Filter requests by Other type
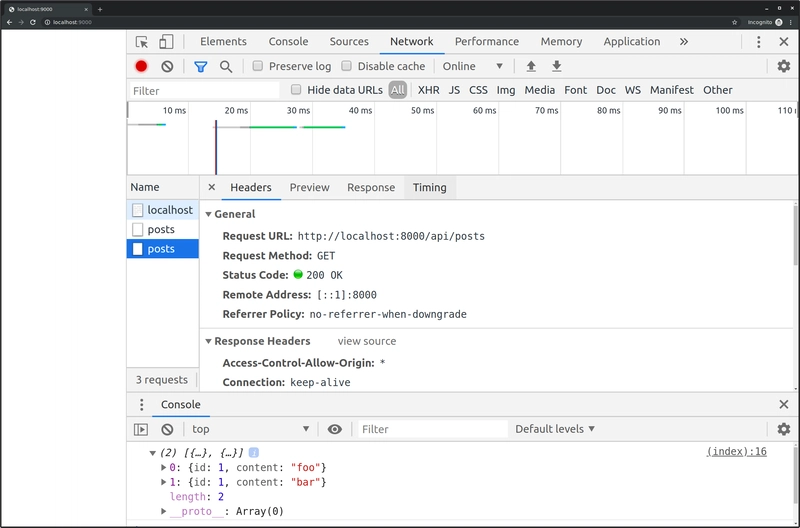 tap(717, 90)
